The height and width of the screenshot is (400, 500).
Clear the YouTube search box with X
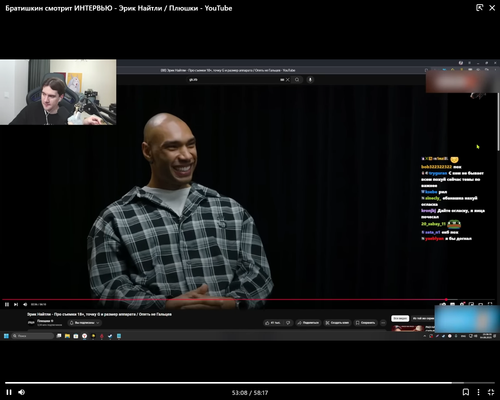288,80
